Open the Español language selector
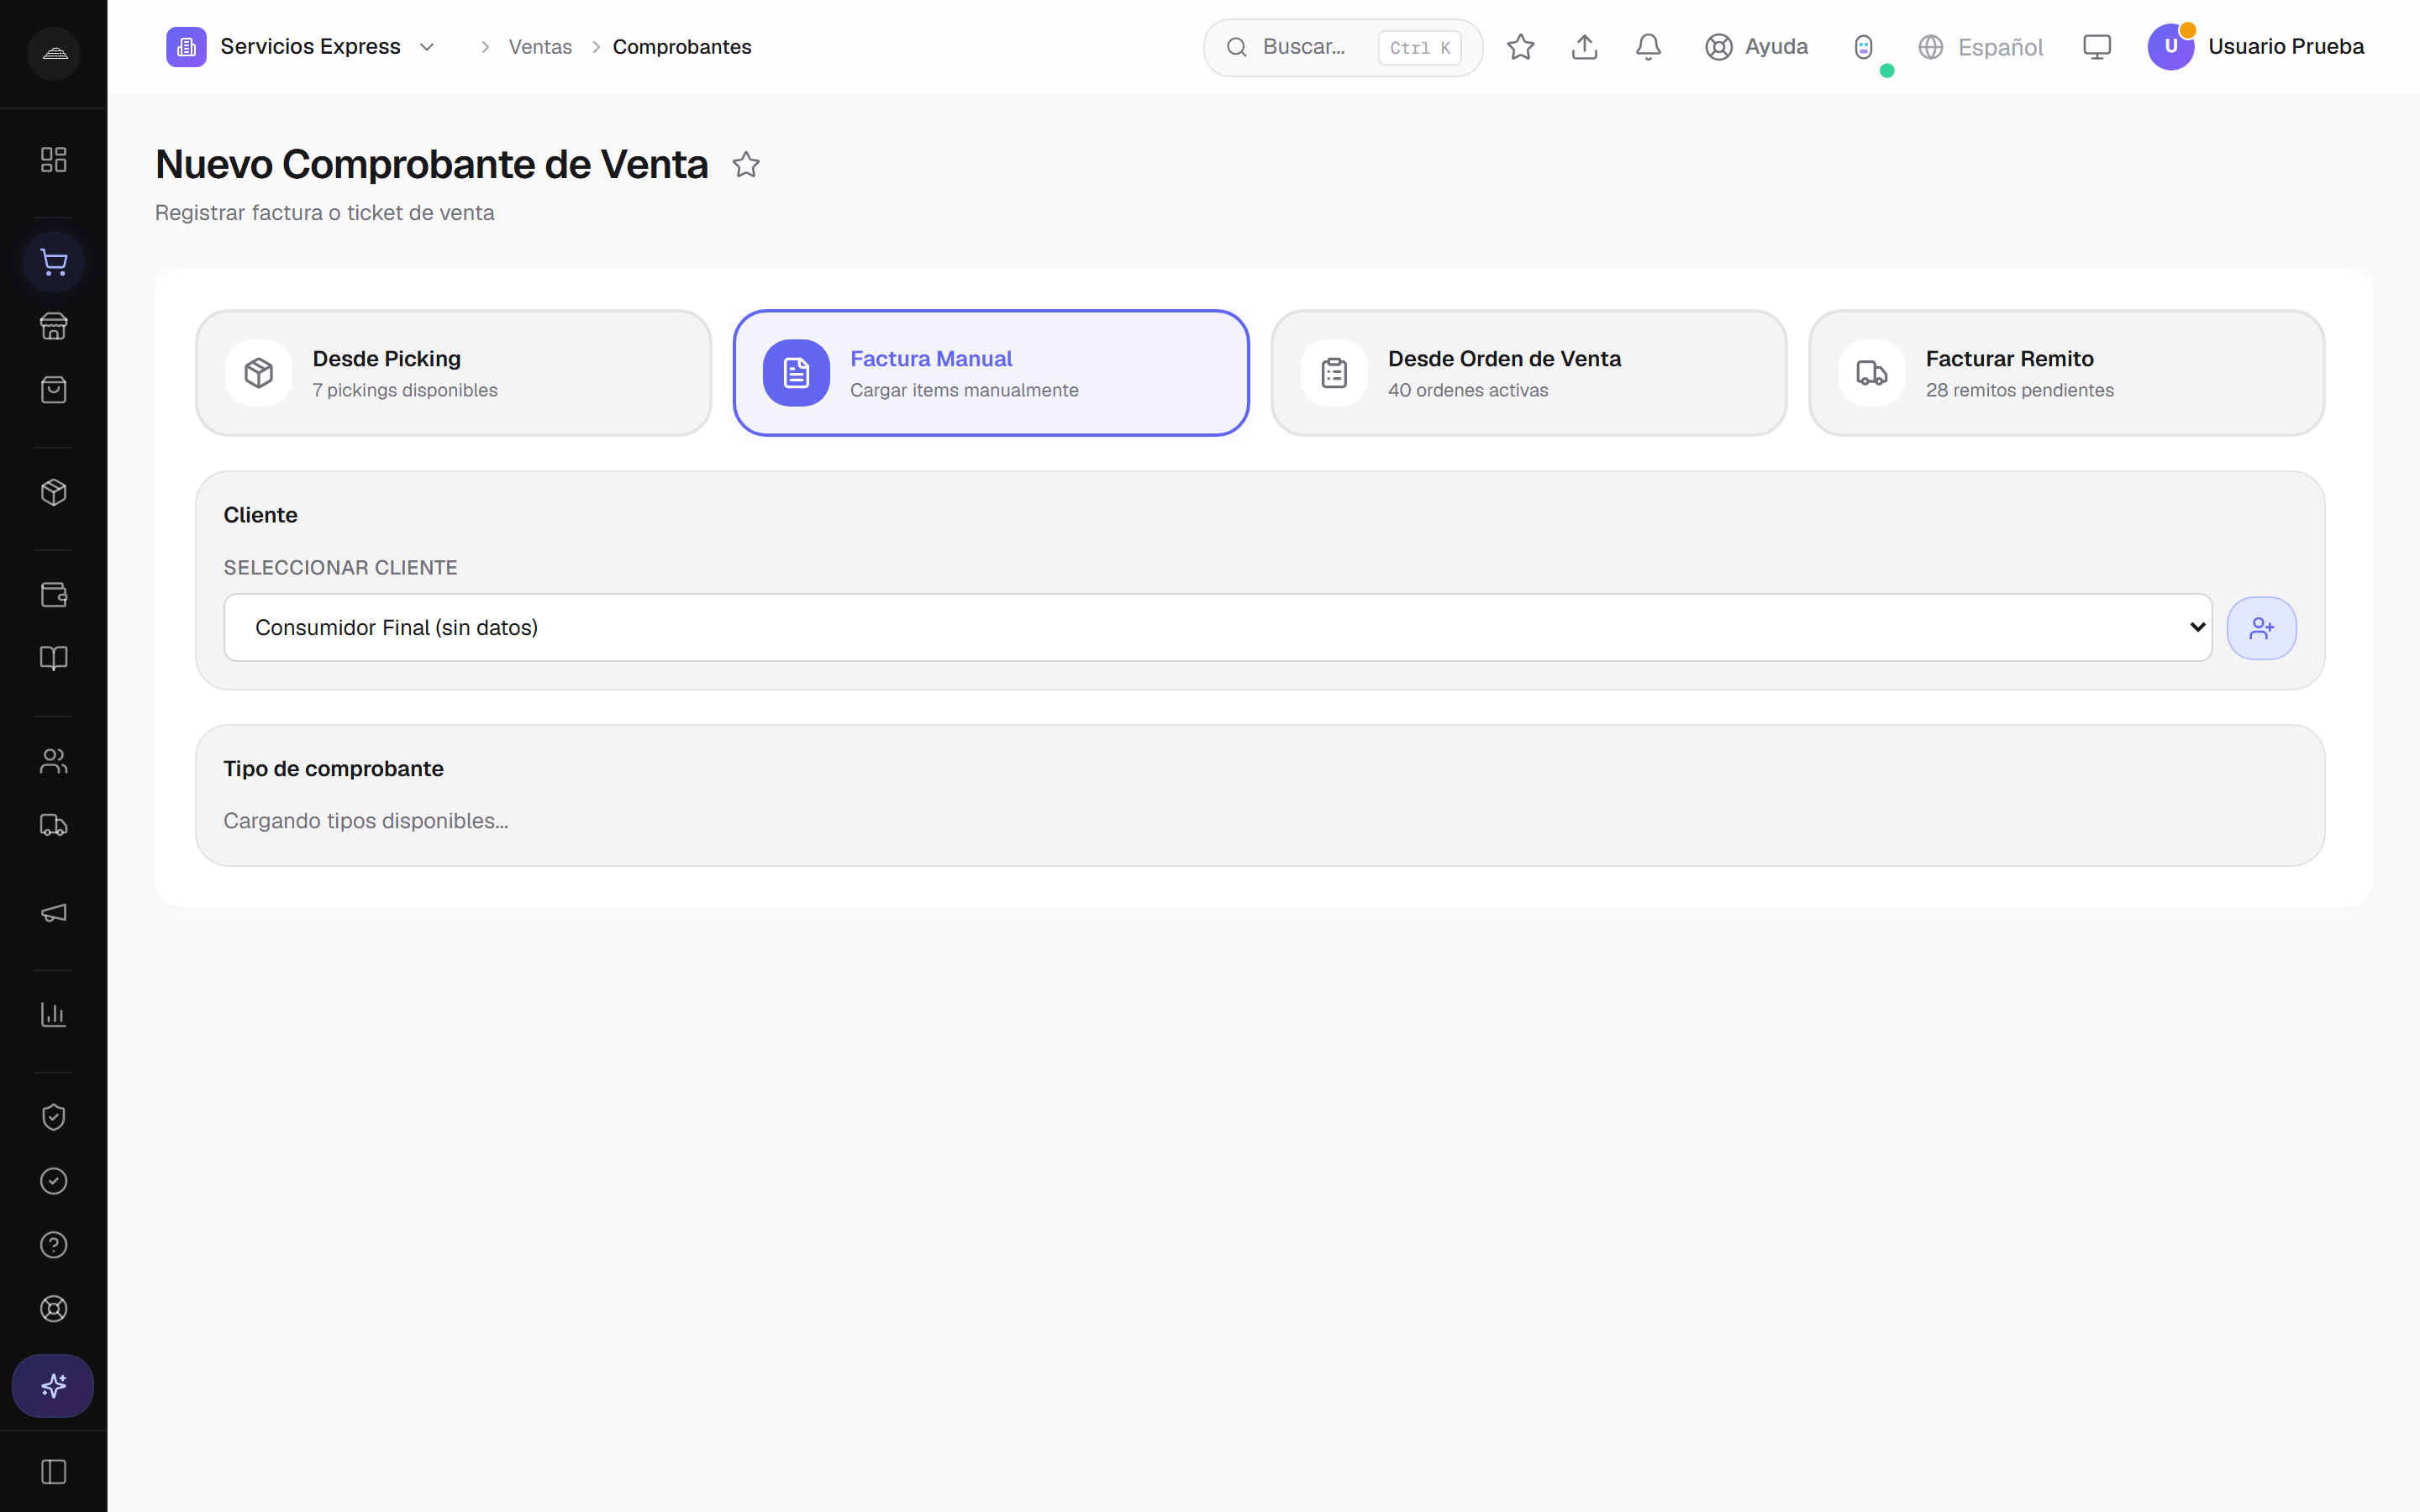The width and height of the screenshot is (2420, 1512). [1981, 47]
